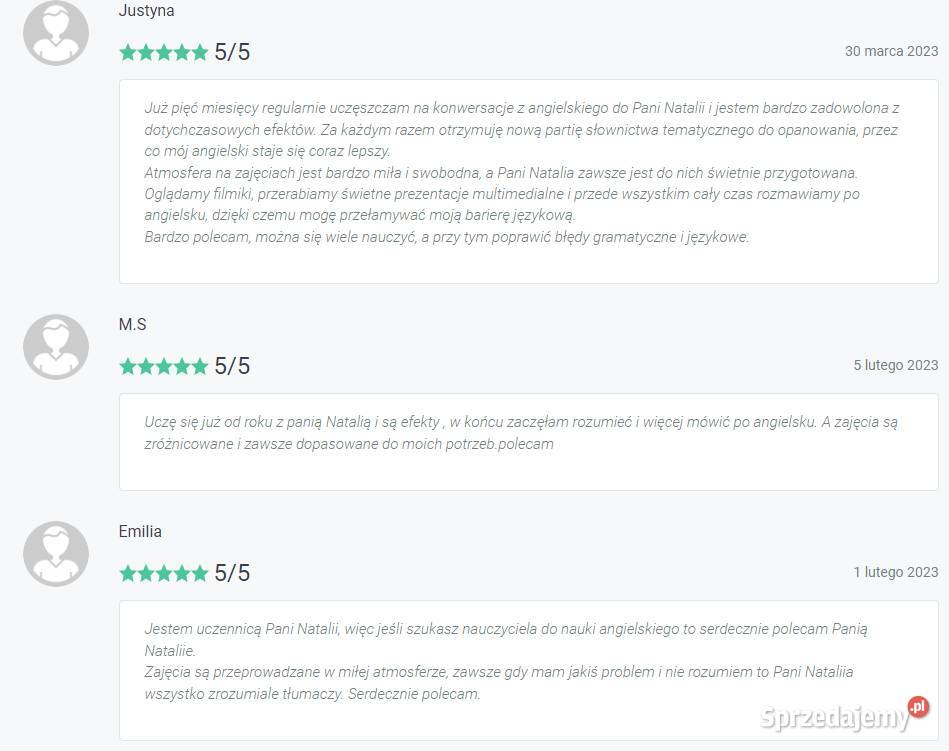Click the date 1 lutego 2023

click(x=895, y=573)
